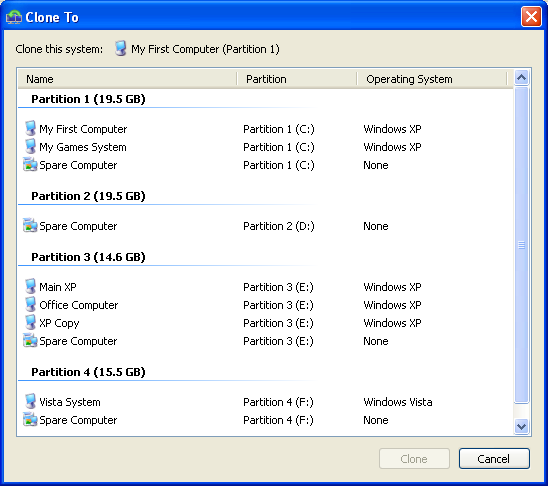Select My First Computer computer icon in list
This screenshot has width=548, height=486.
pyautogui.click(x=30, y=128)
